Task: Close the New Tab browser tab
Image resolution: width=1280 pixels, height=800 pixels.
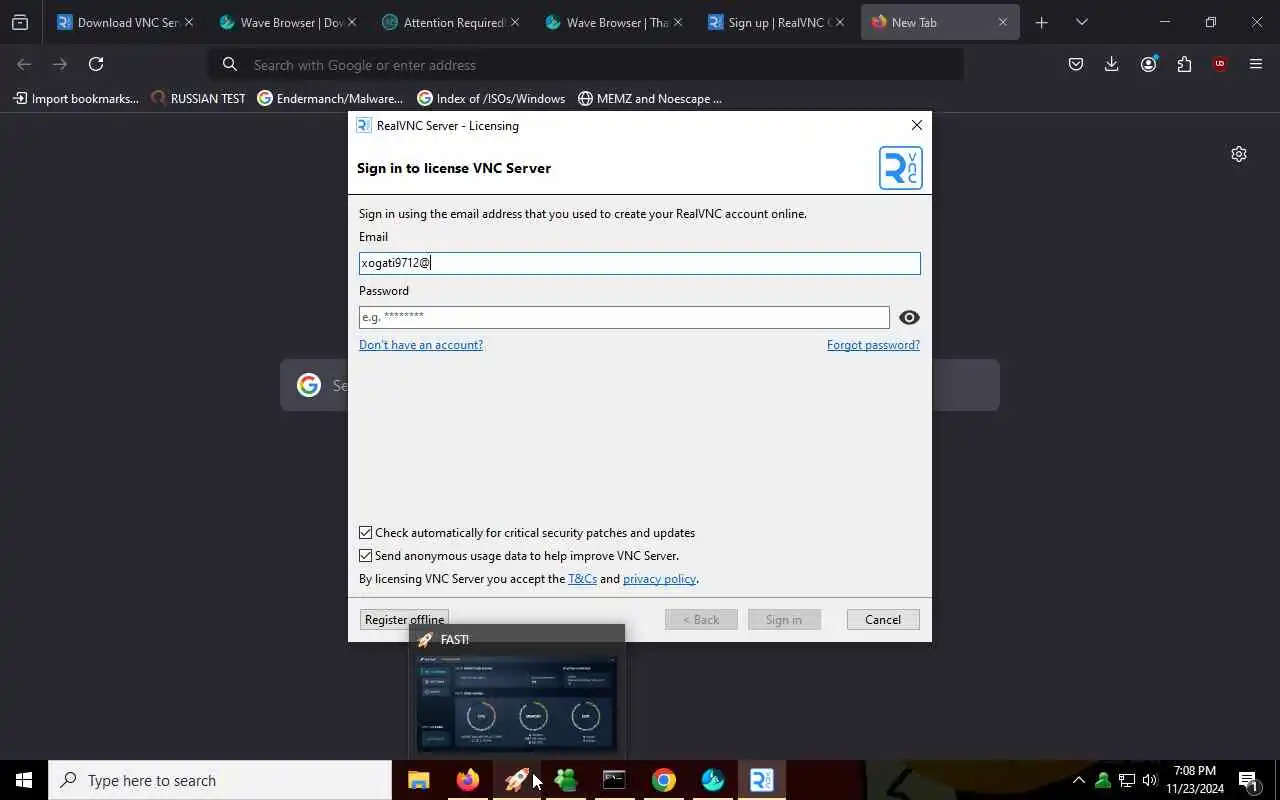Action: pos(1003,22)
